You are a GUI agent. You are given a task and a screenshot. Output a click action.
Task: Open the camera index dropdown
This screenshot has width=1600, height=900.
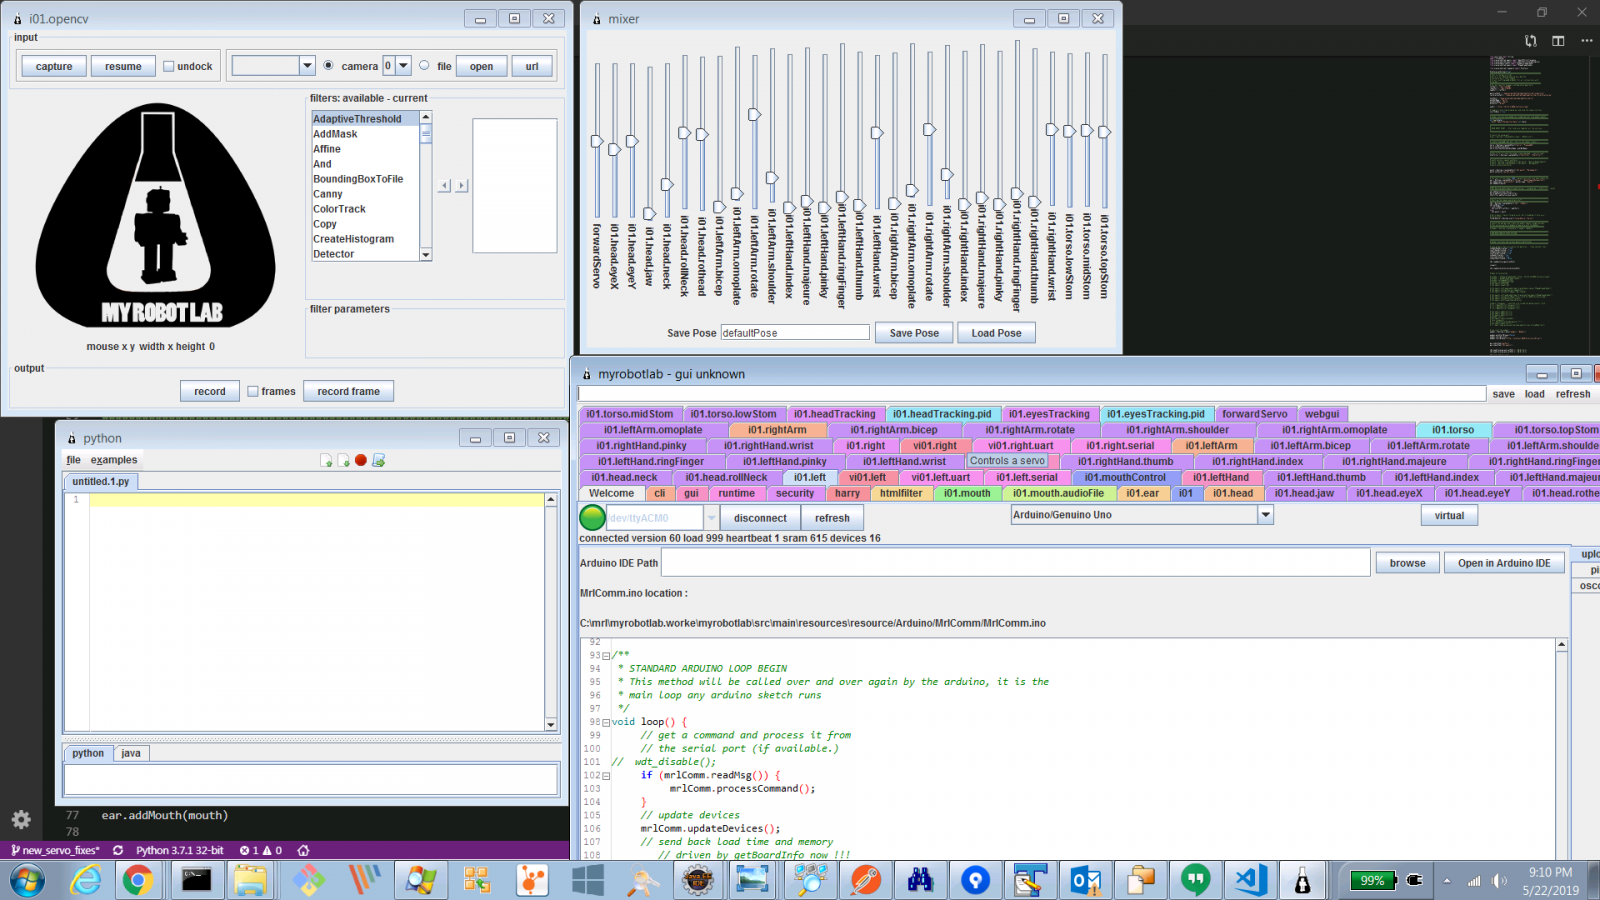point(403,65)
